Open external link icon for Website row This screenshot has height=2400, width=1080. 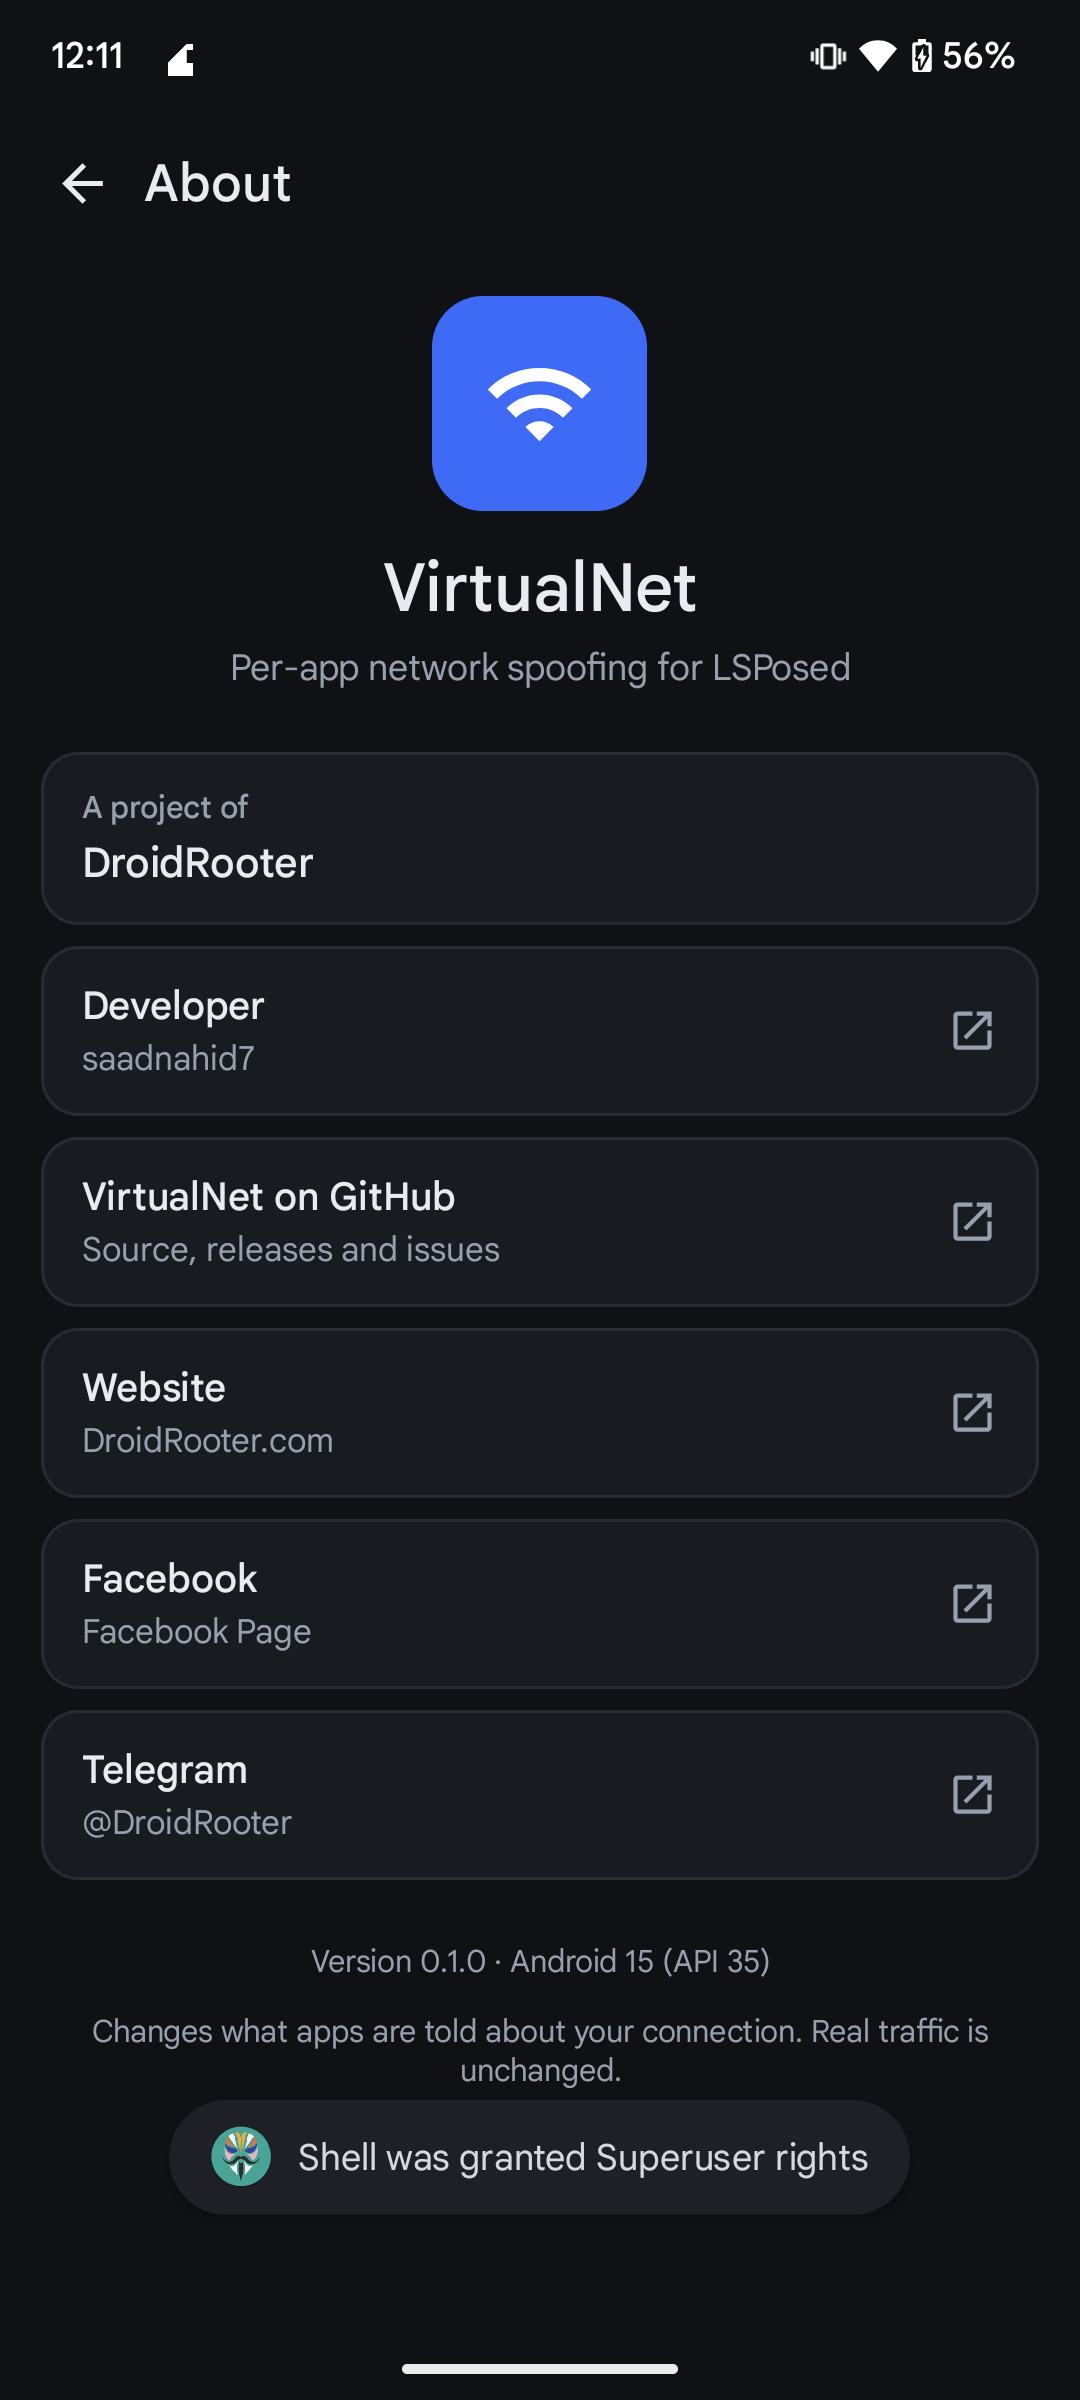tap(972, 1412)
